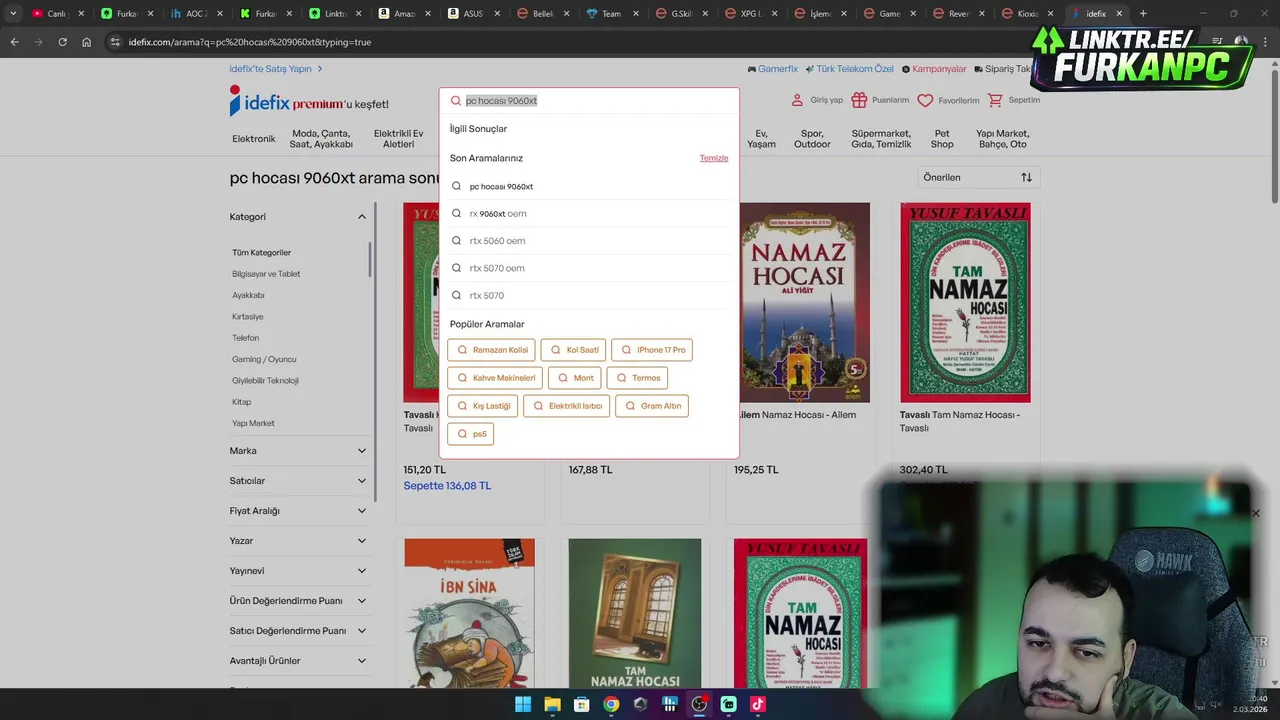Open the Önerilen sort dropdown
This screenshot has height=720, width=1280.
(978, 177)
